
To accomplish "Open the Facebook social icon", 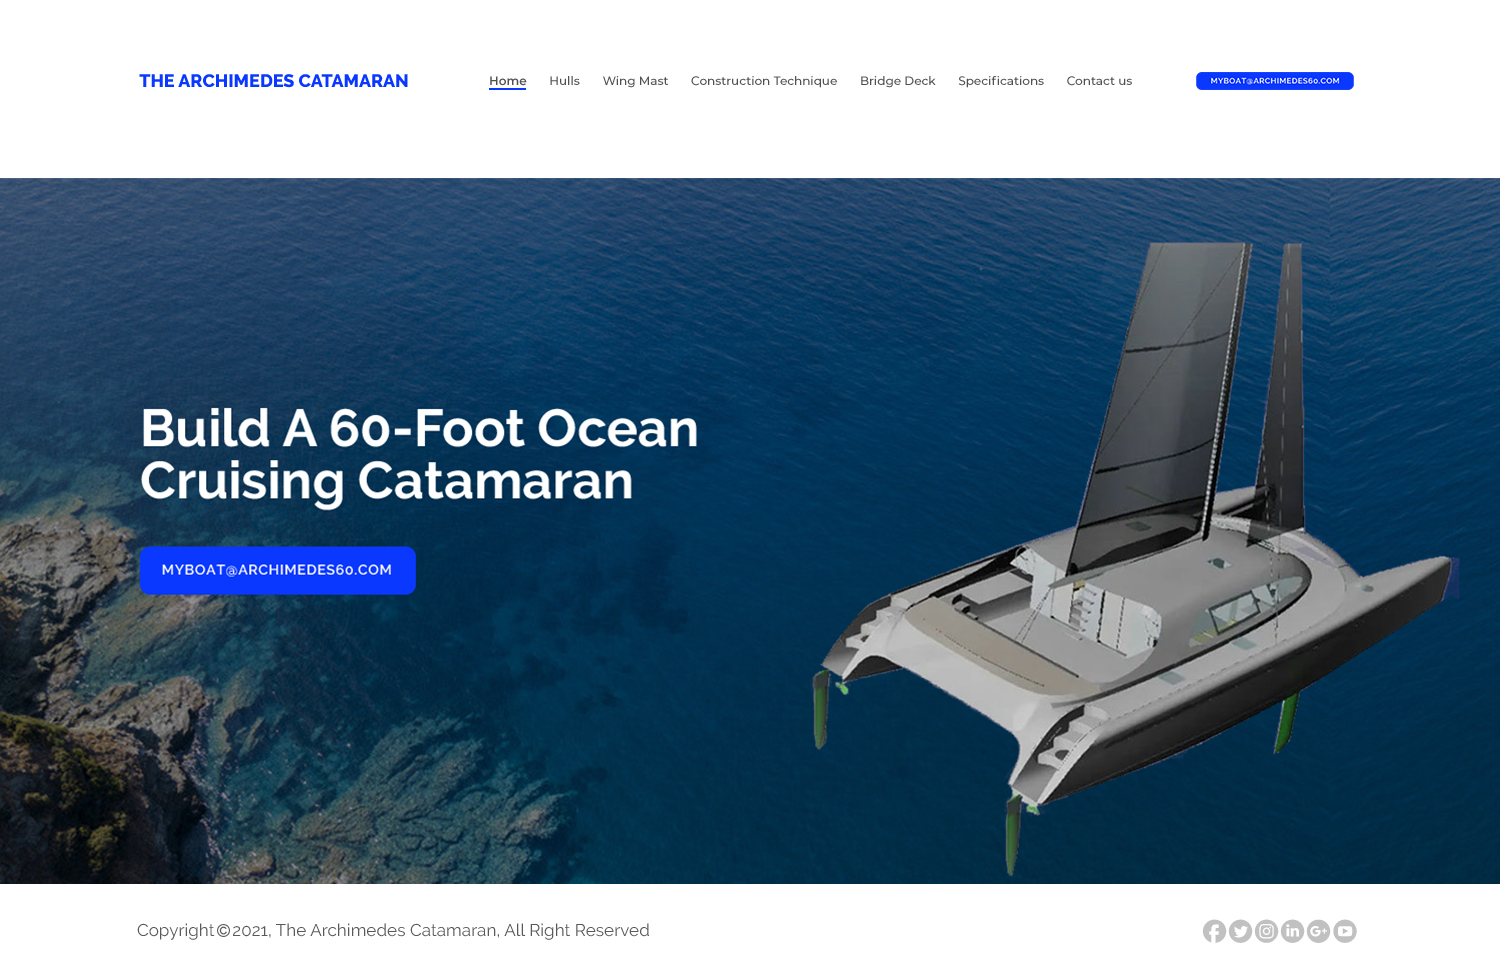I will coord(1214,931).
